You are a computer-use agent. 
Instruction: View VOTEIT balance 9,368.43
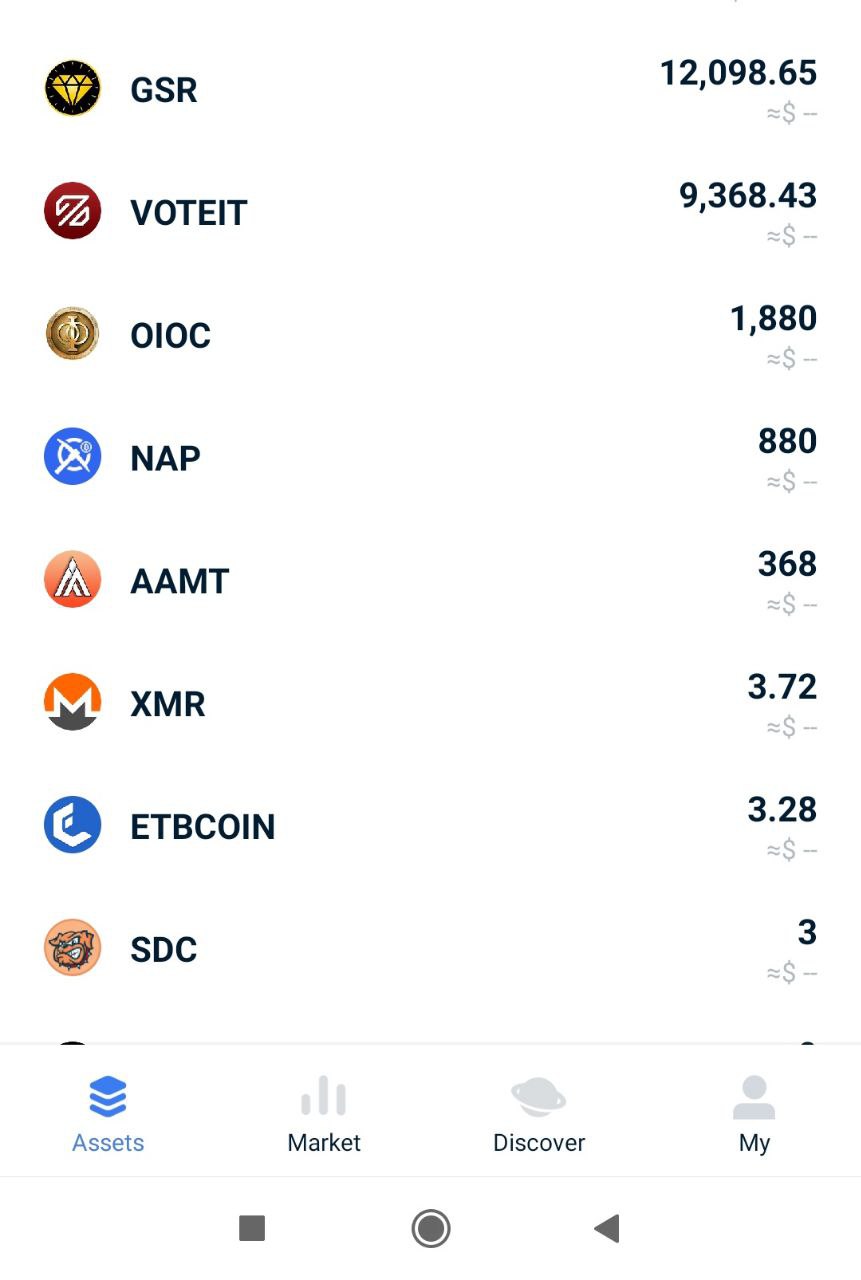748,196
